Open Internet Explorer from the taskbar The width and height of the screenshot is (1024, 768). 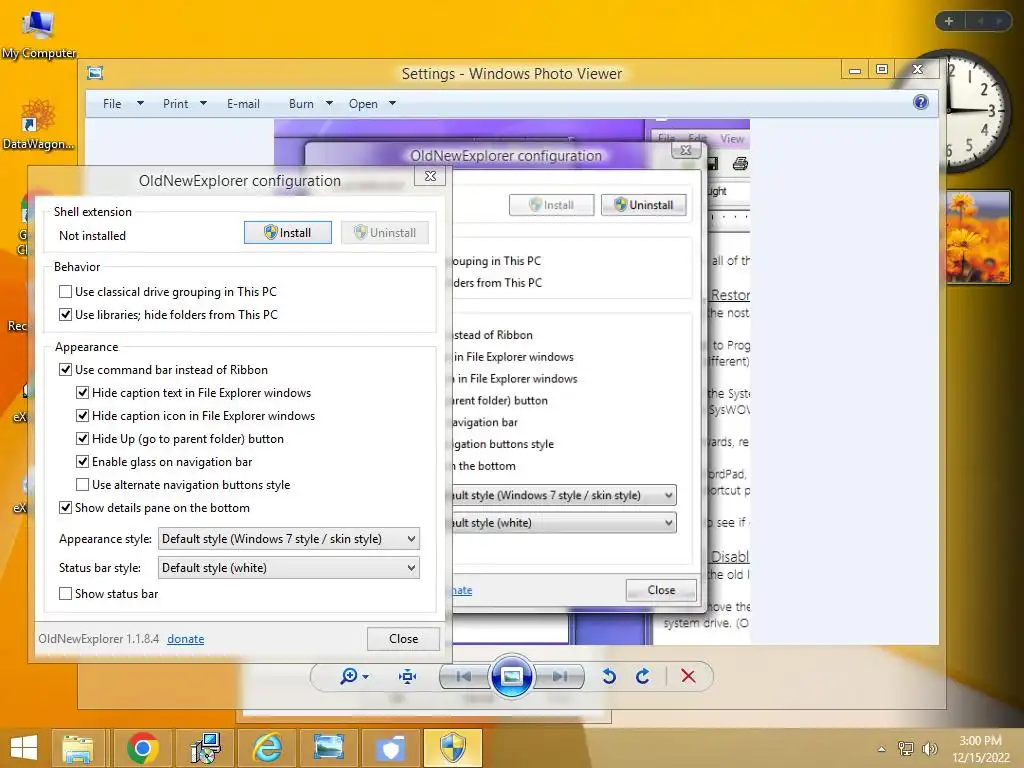268,748
